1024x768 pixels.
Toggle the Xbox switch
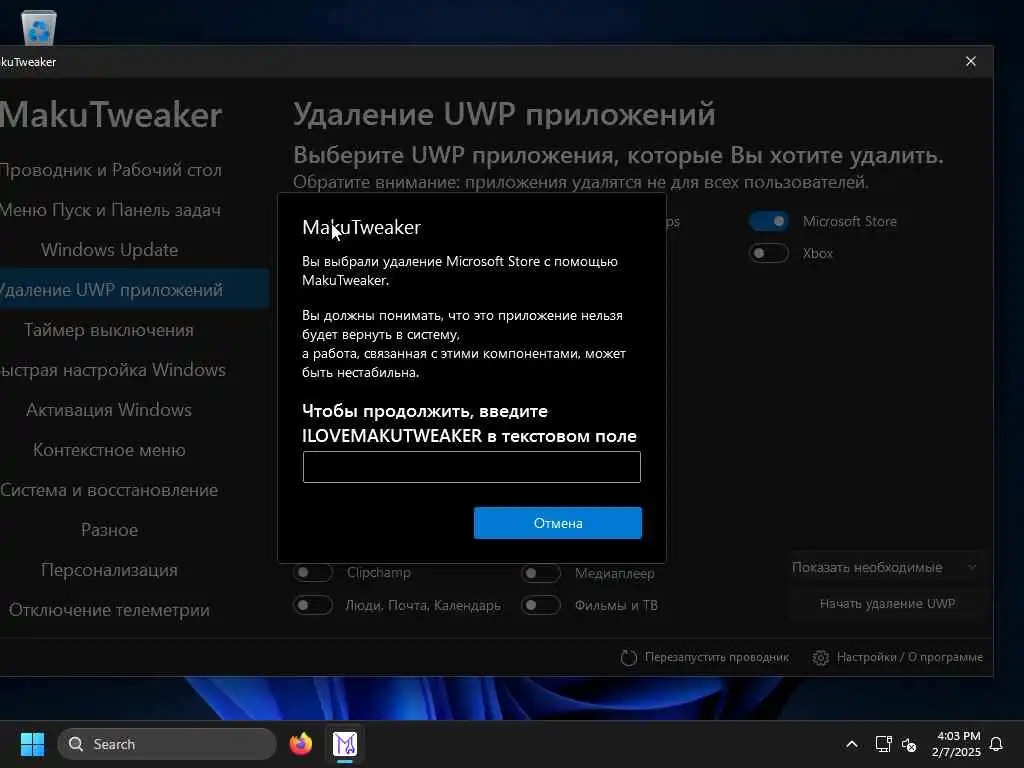point(769,253)
